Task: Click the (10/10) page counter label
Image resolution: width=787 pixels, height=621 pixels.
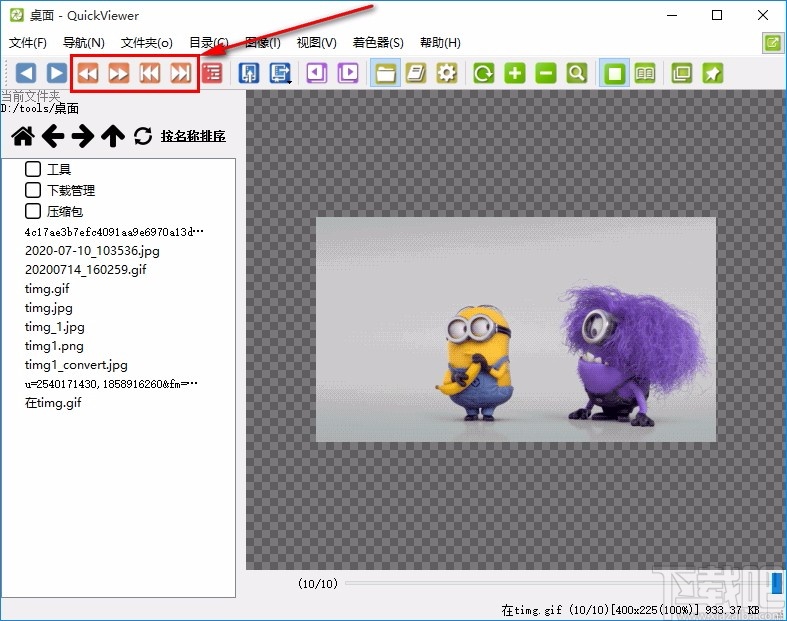Action: click(318, 583)
